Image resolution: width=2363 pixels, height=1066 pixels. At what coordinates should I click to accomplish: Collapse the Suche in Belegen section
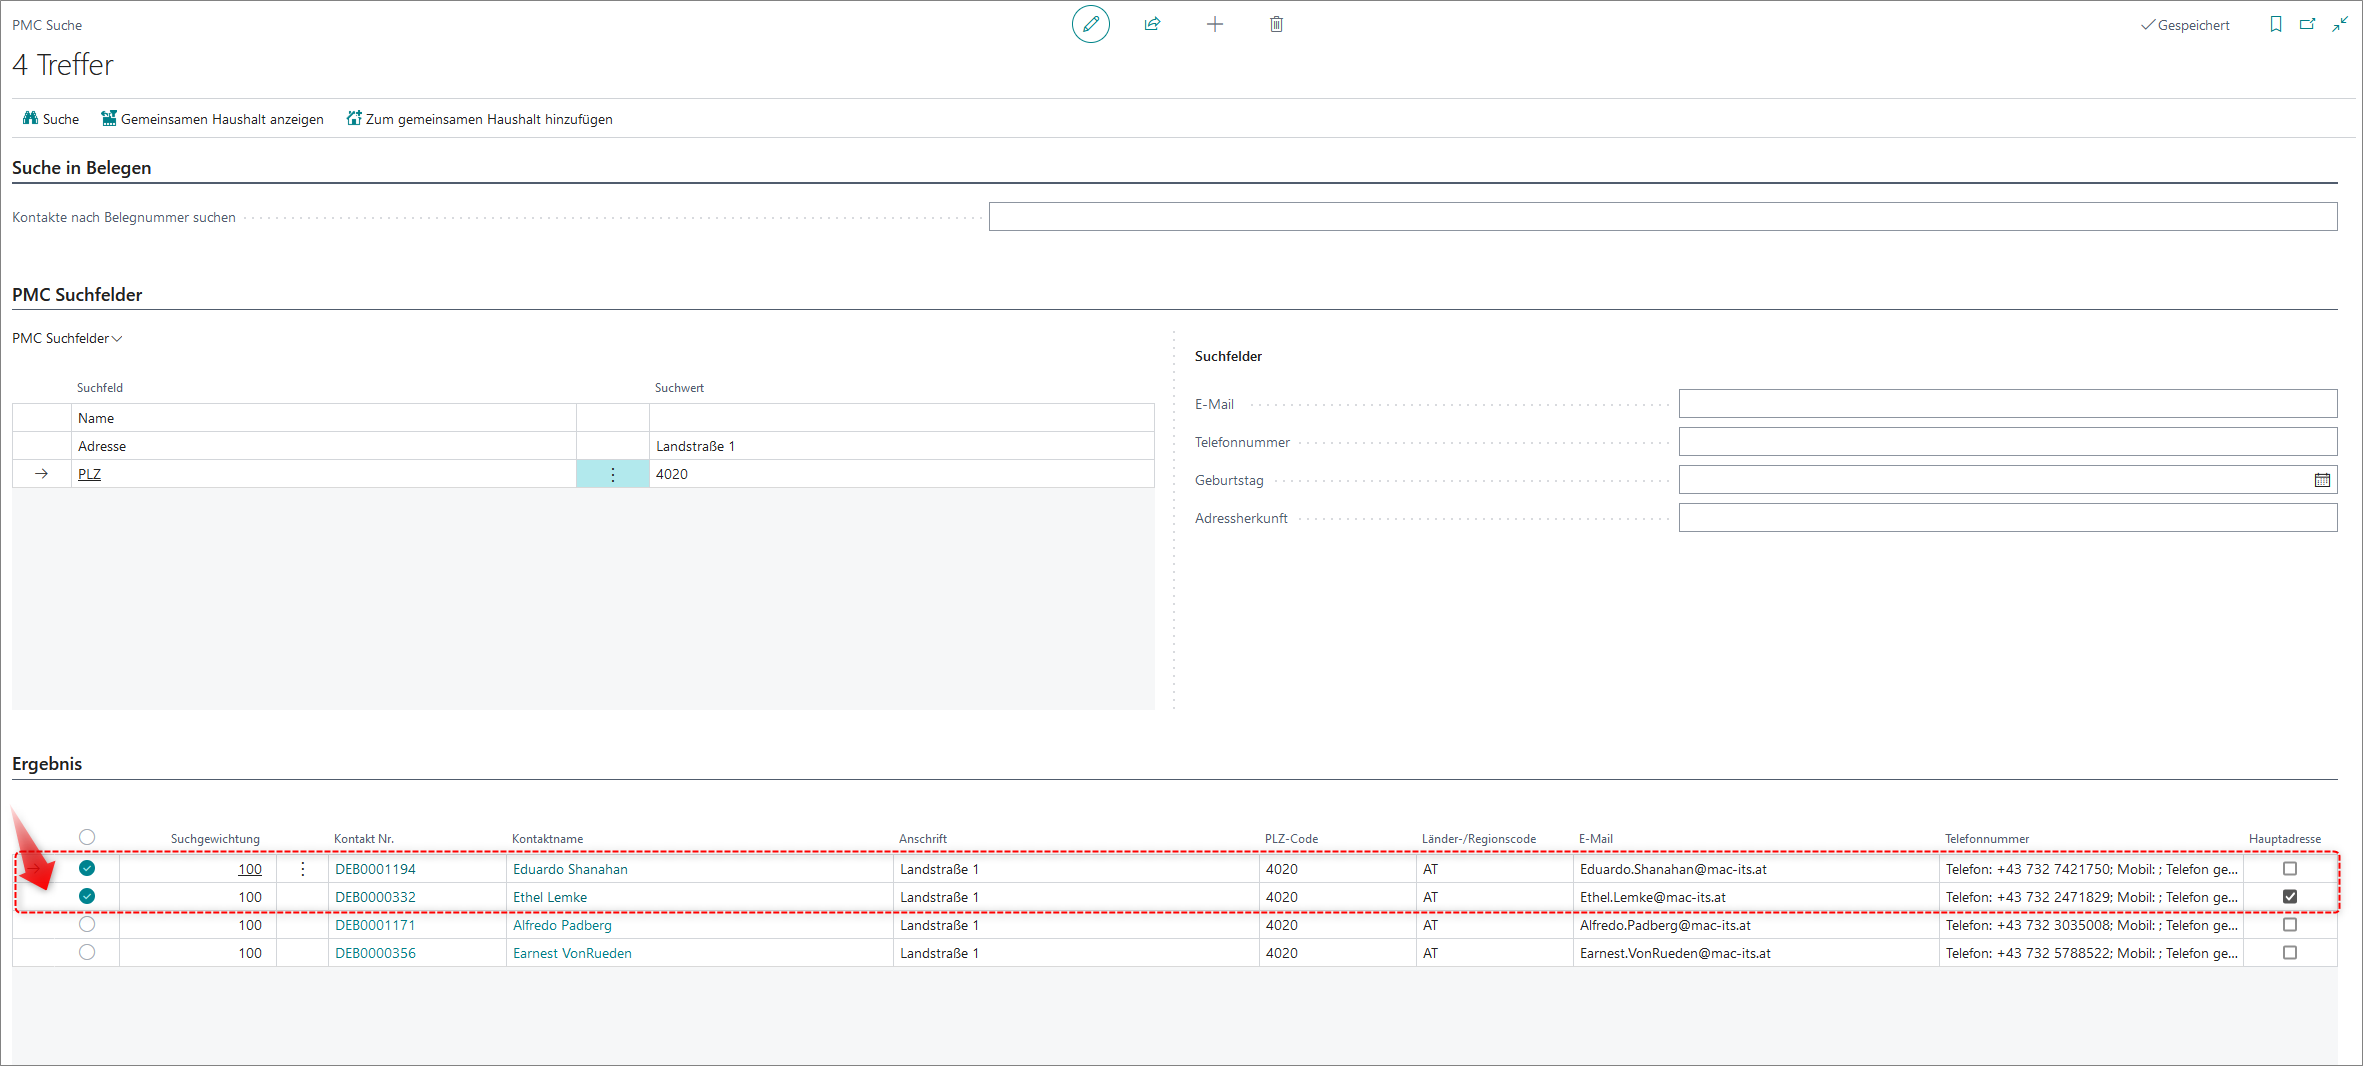[x=81, y=168]
